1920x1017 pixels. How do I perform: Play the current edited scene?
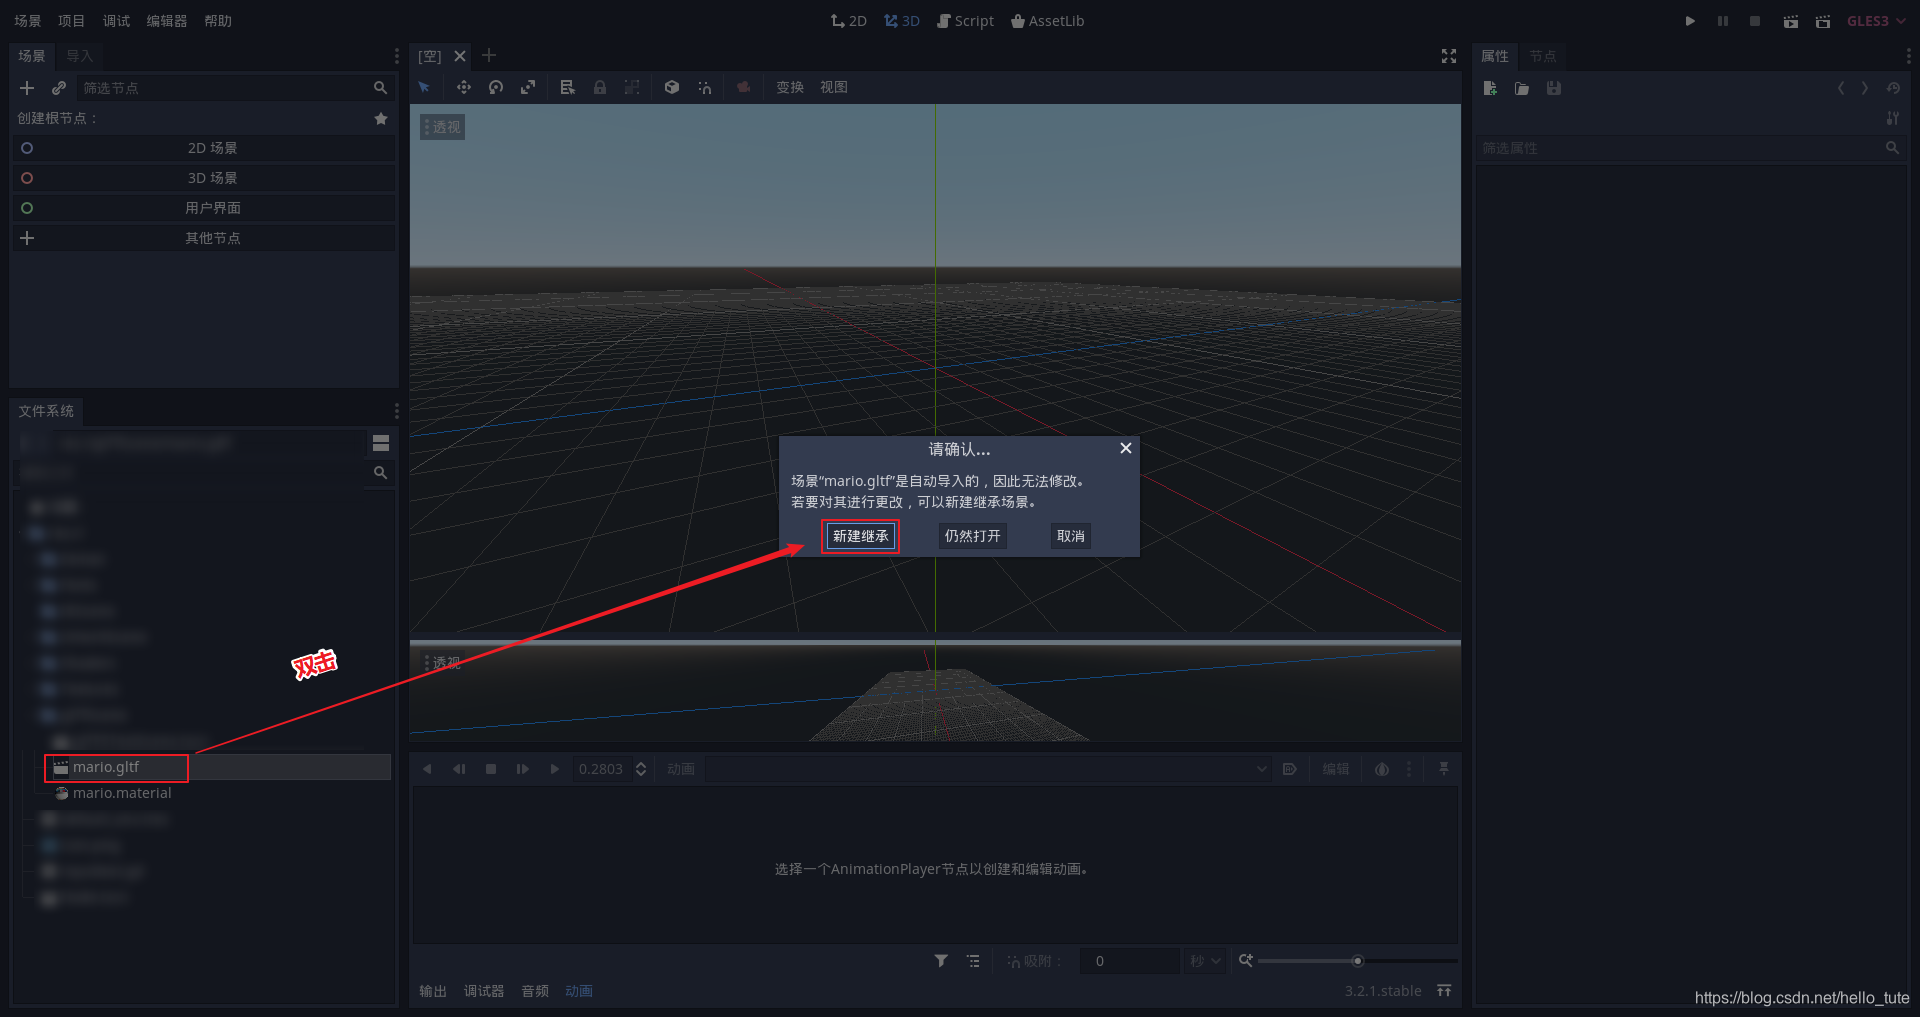1790,21
